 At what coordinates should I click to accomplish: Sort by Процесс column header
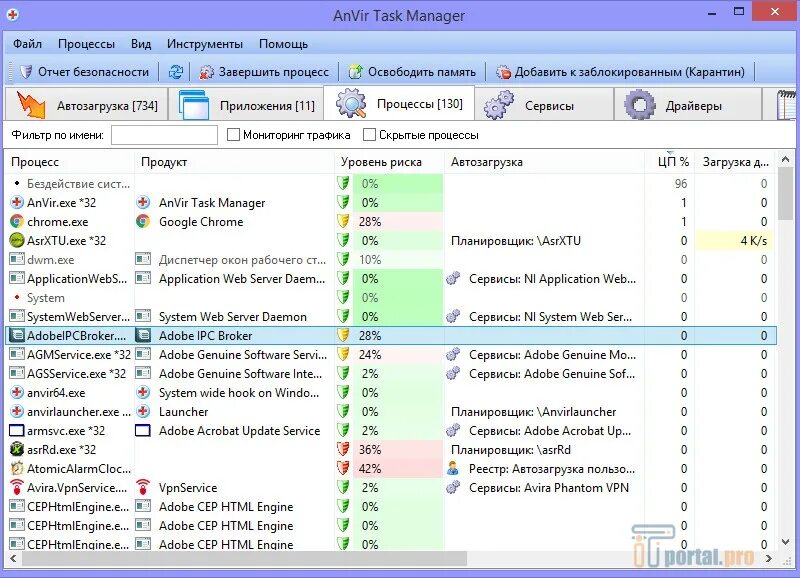tap(69, 162)
